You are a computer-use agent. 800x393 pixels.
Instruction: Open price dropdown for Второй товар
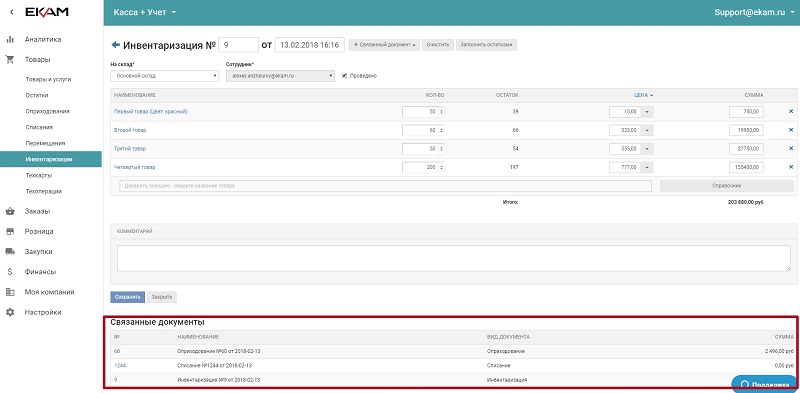pos(646,130)
